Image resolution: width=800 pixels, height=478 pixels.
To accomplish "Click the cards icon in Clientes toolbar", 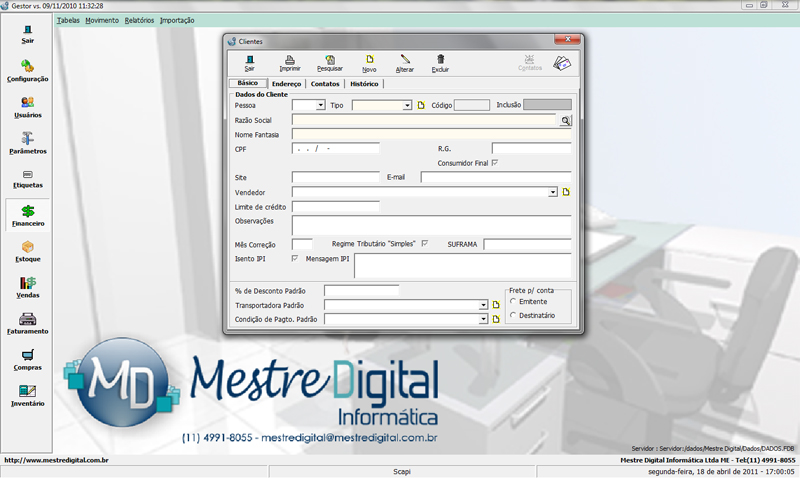I will pos(562,63).
